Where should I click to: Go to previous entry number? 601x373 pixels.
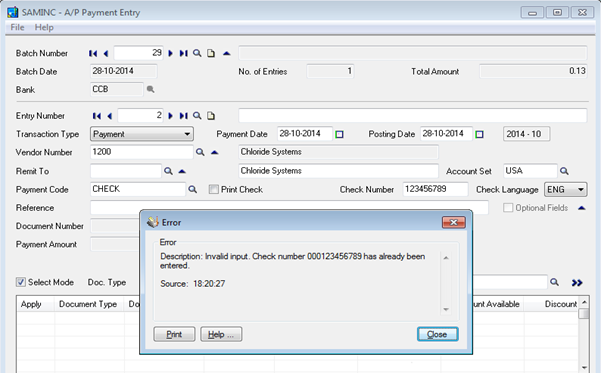point(110,116)
